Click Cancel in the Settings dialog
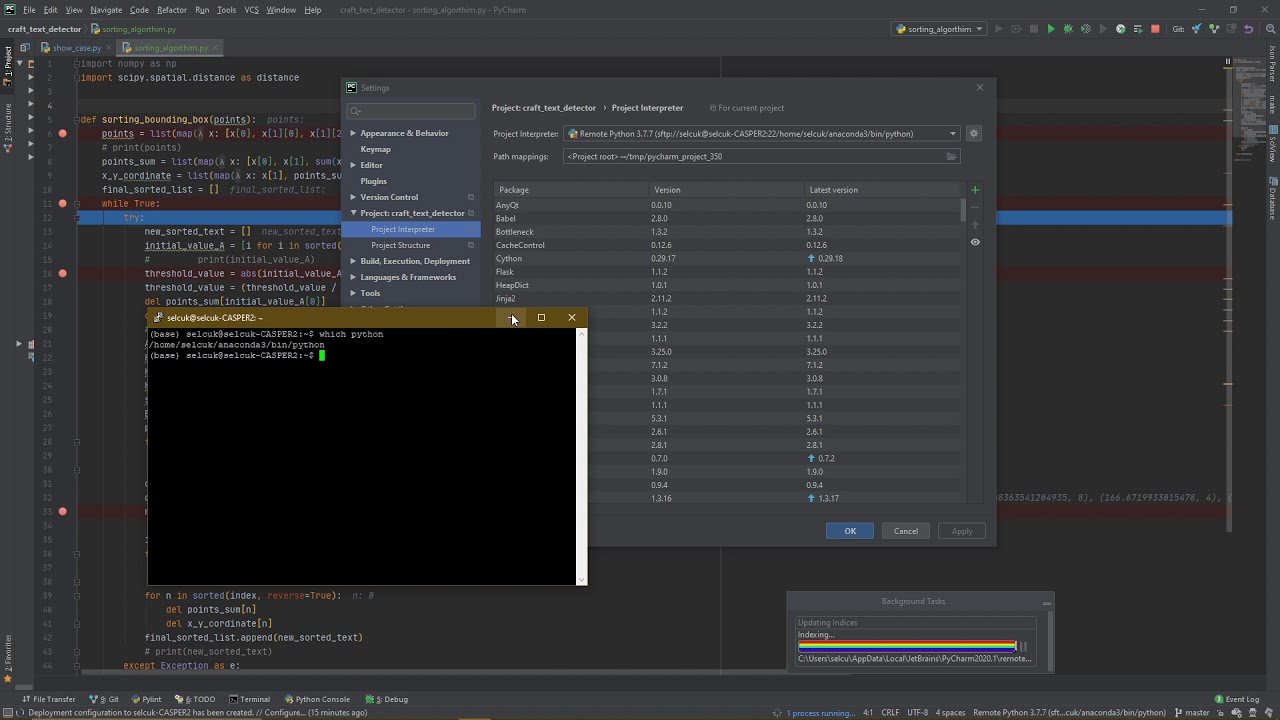The height and width of the screenshot is (720, 1280). point(906,531)
